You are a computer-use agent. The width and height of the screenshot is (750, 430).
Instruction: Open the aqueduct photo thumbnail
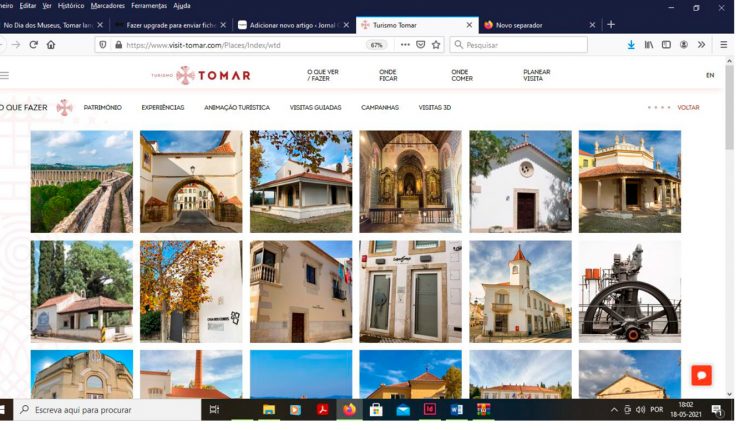[81, 181]
